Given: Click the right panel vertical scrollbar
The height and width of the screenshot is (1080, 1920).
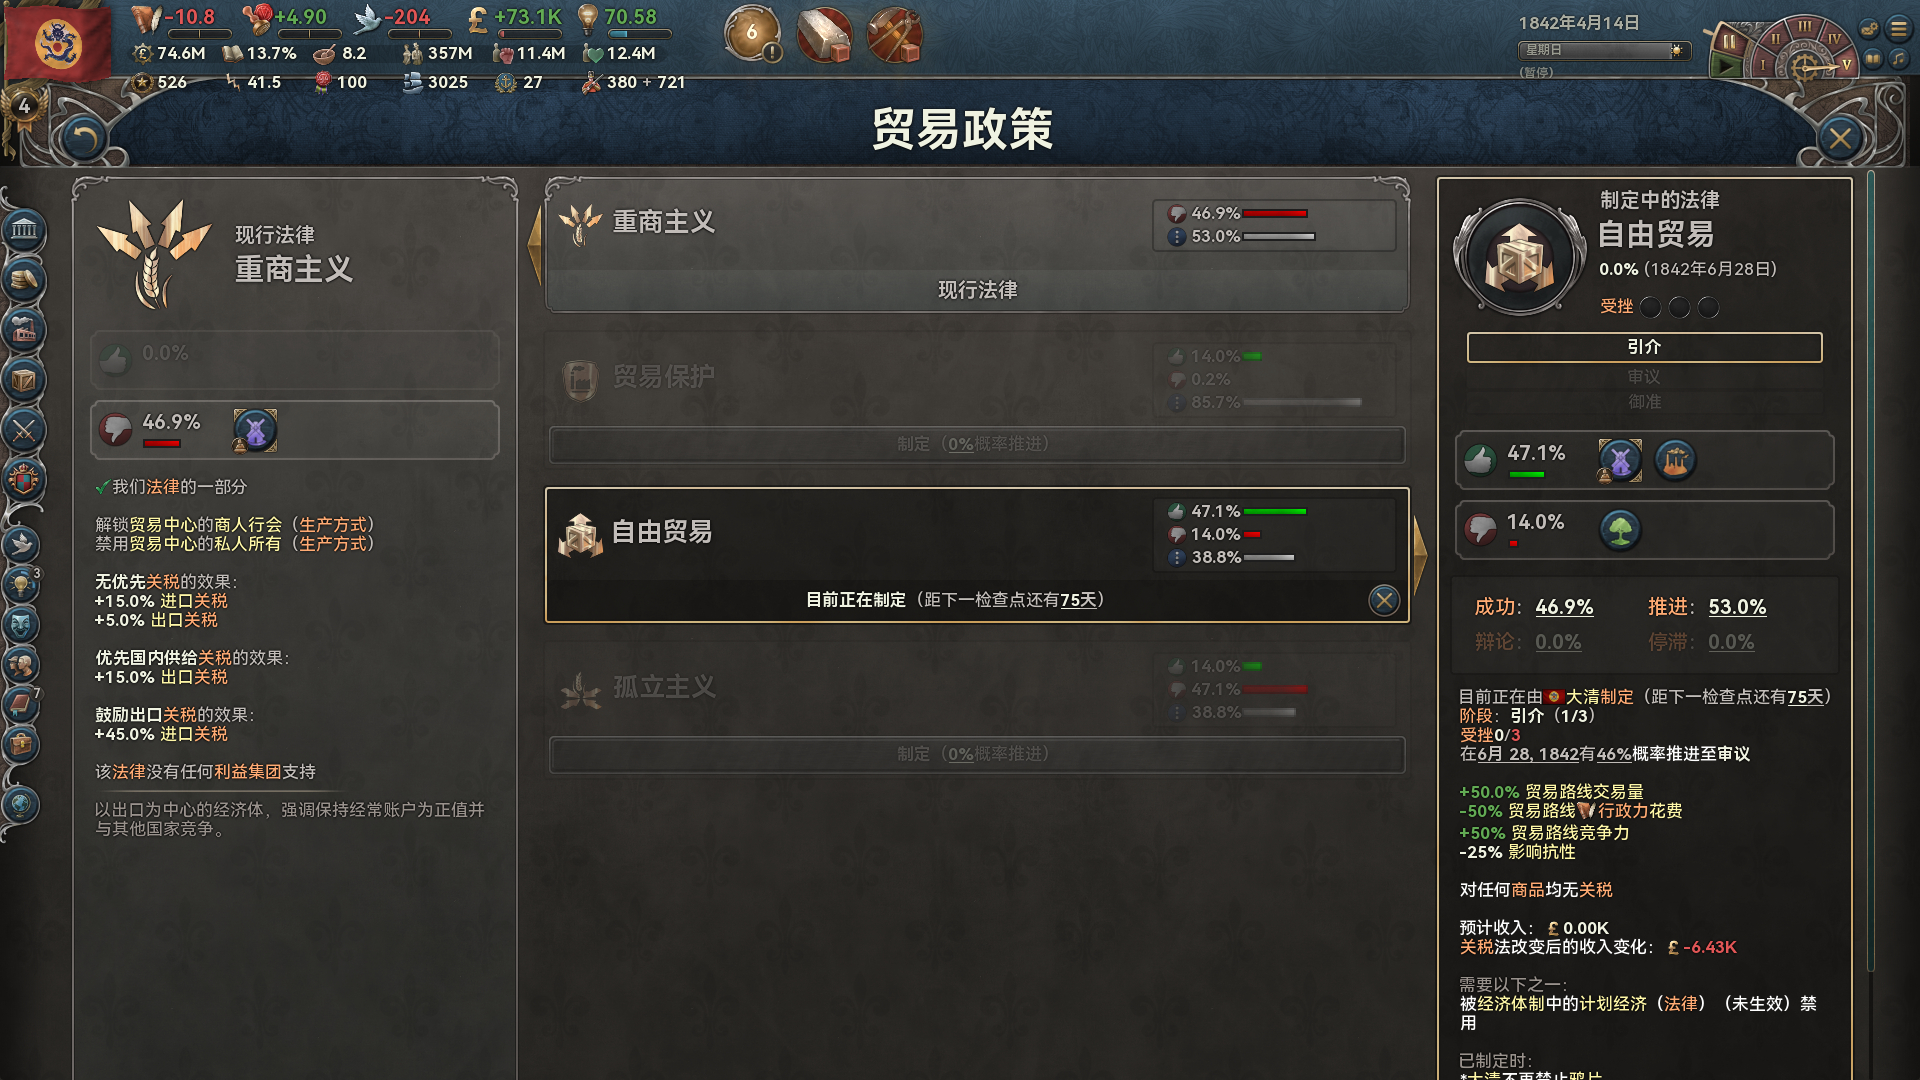Looking at the screenshot, I should click(x=1870, y=570).
